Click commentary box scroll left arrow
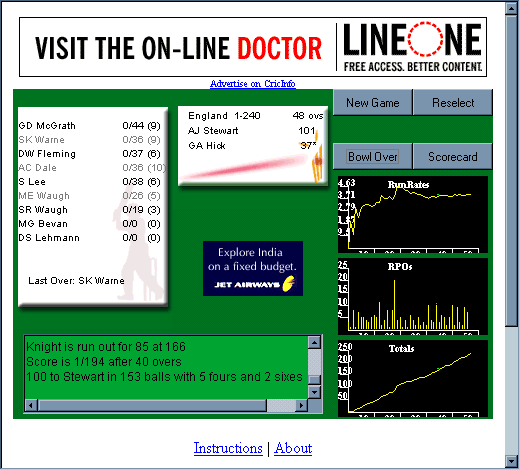 click(31, 405)
